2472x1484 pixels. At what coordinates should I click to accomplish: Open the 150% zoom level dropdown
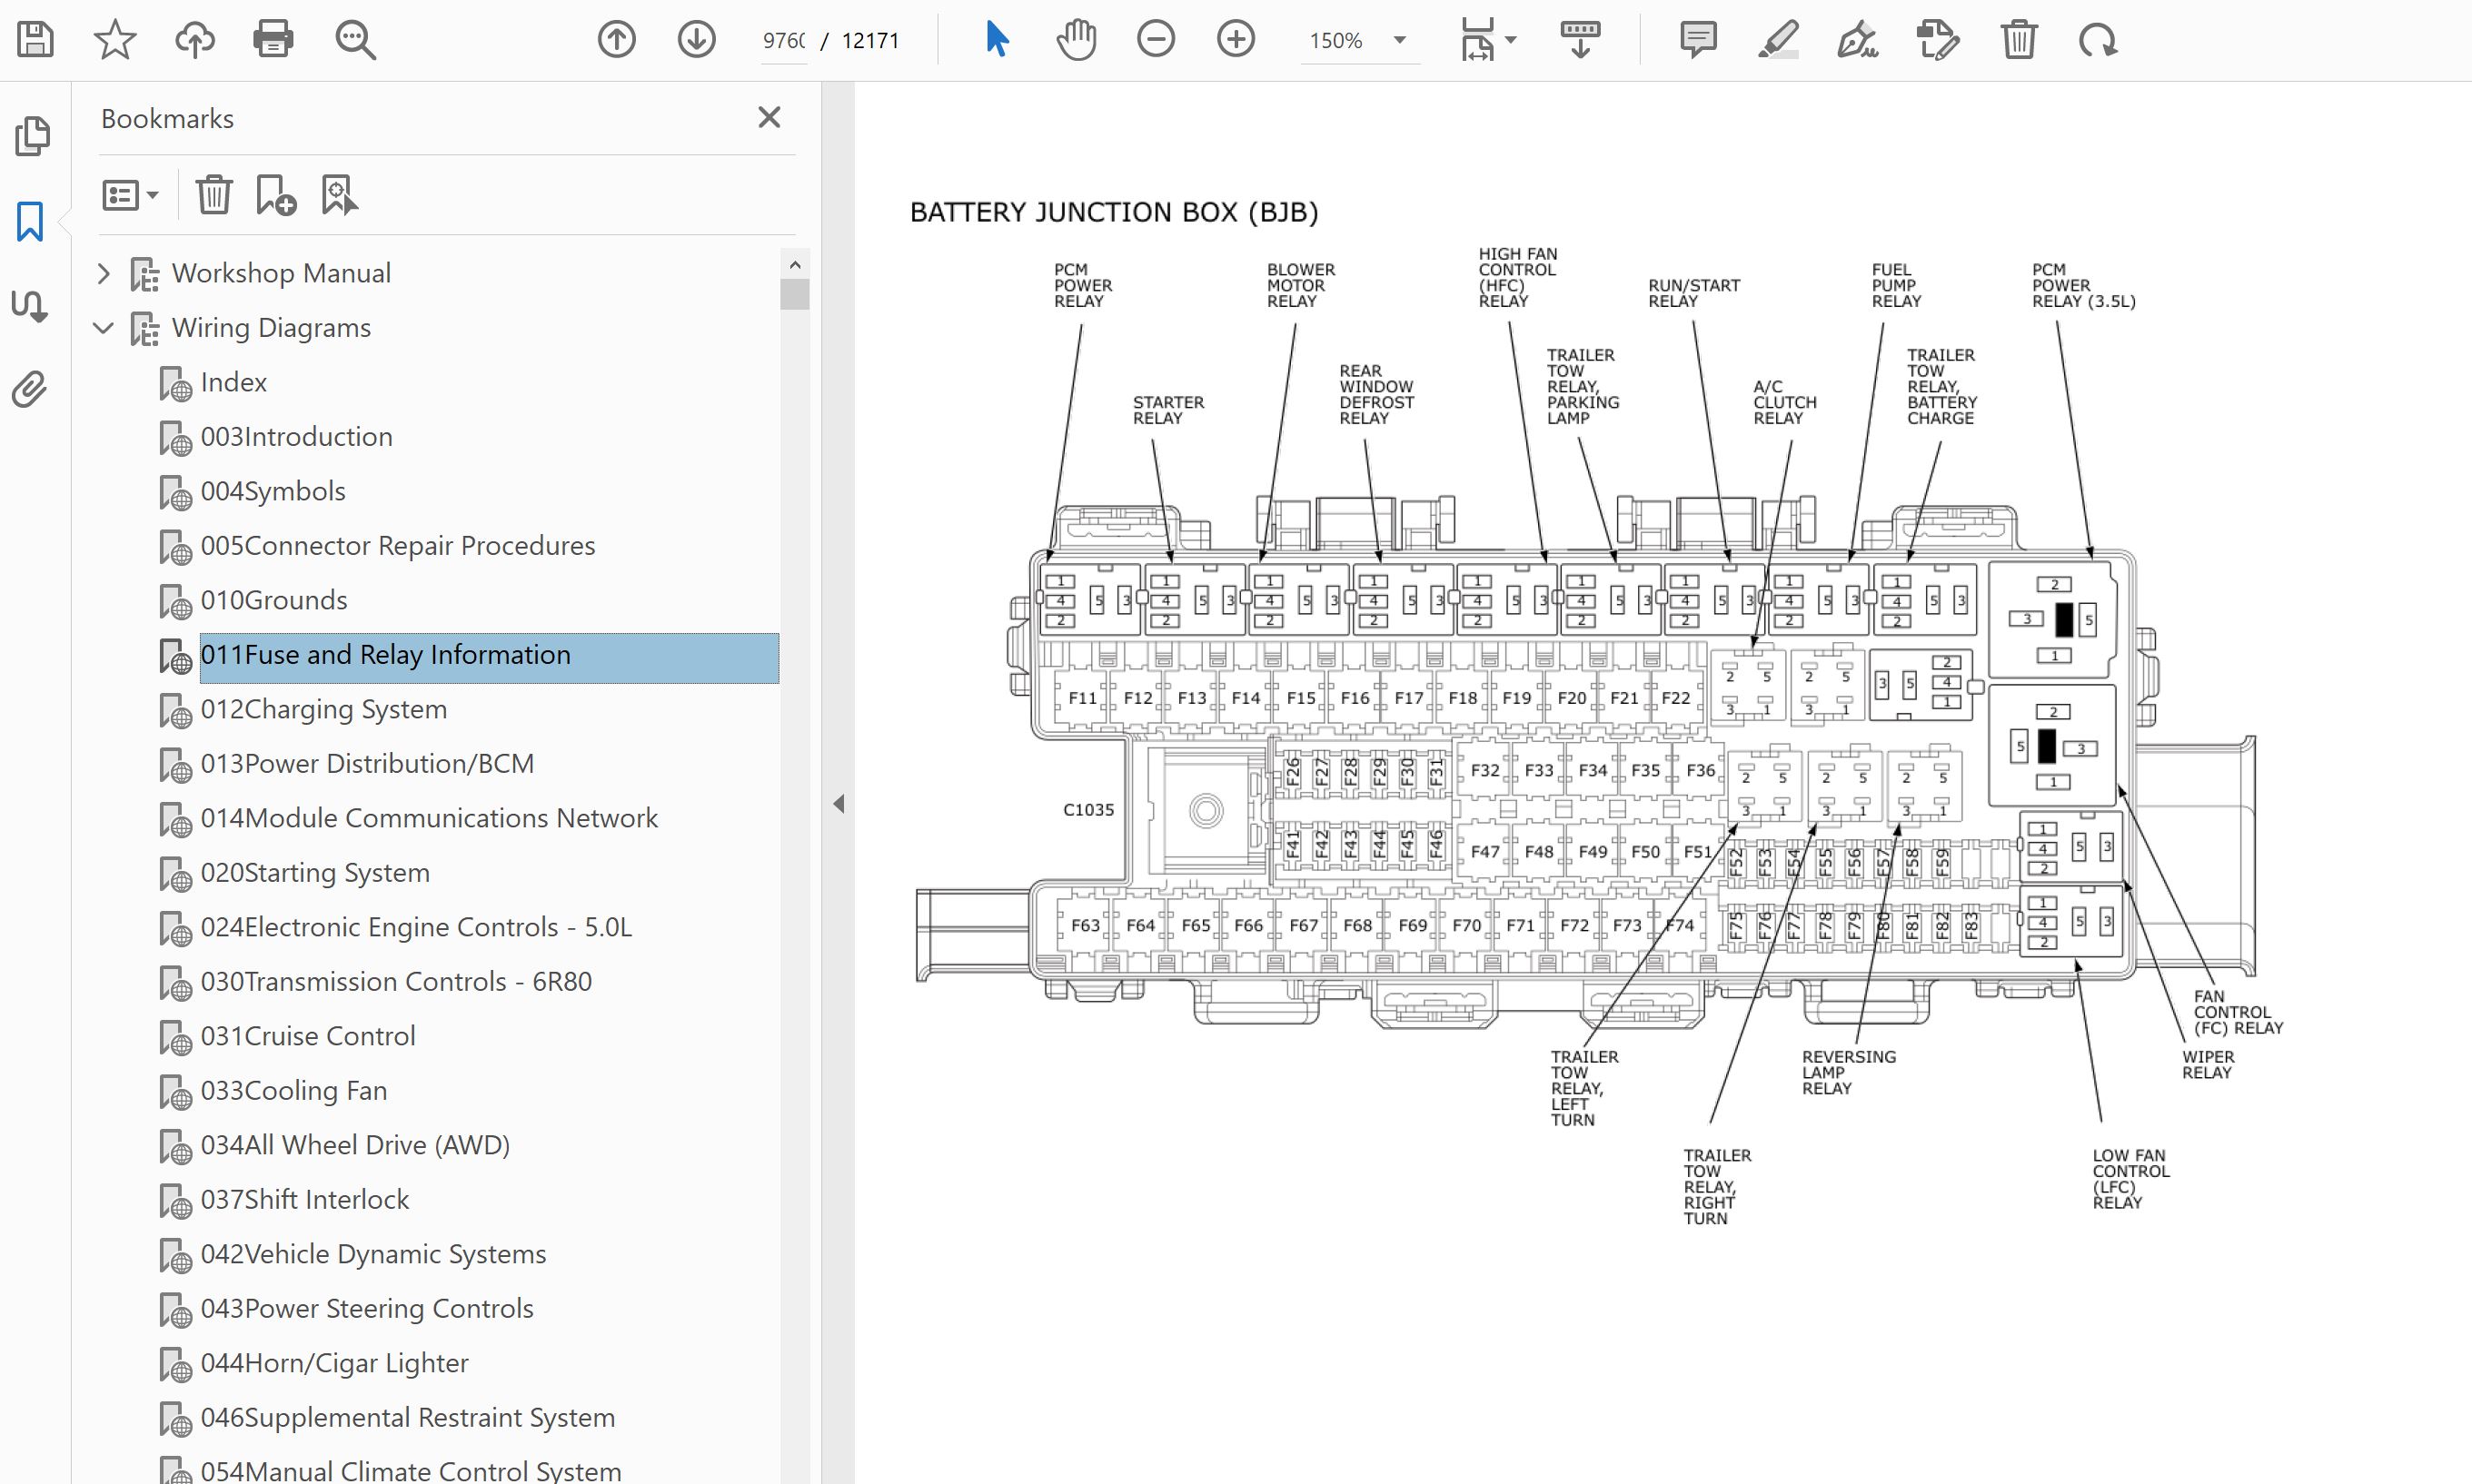pos(1399,40)
